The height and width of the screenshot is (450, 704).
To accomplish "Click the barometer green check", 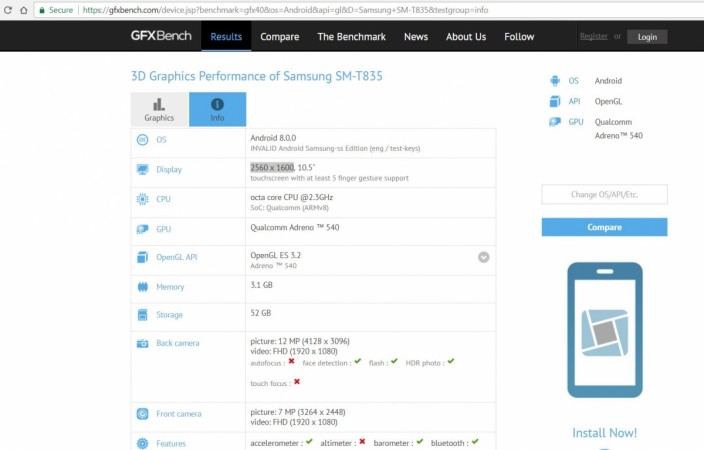I will [x=420, y=441].
